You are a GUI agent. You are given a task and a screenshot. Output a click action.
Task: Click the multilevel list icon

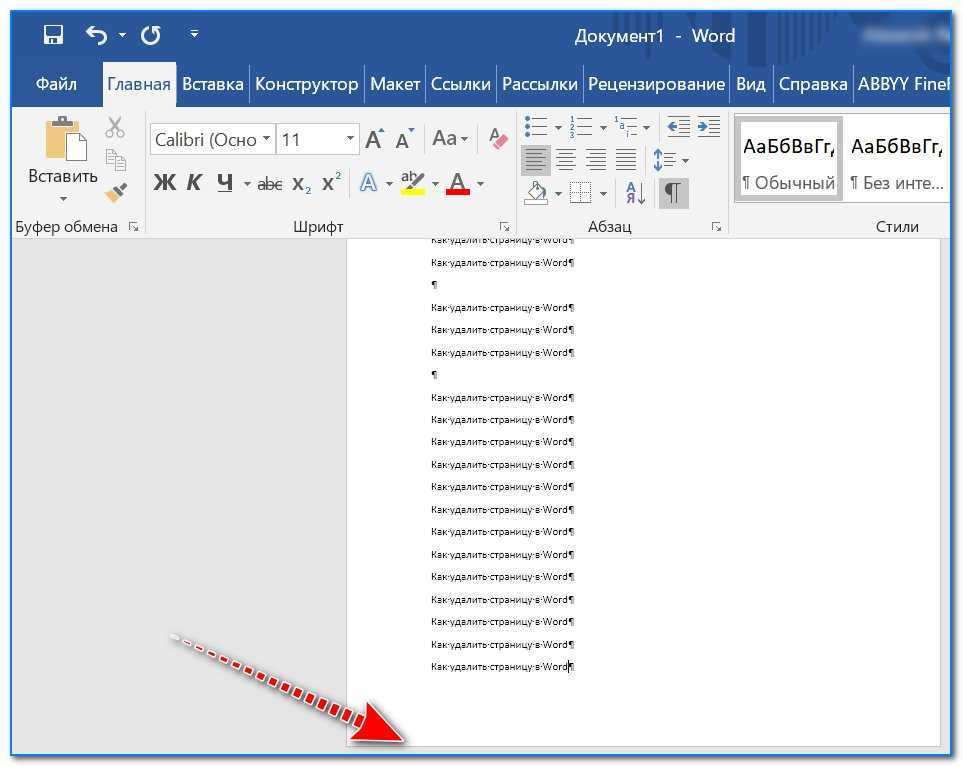[626, 127]
